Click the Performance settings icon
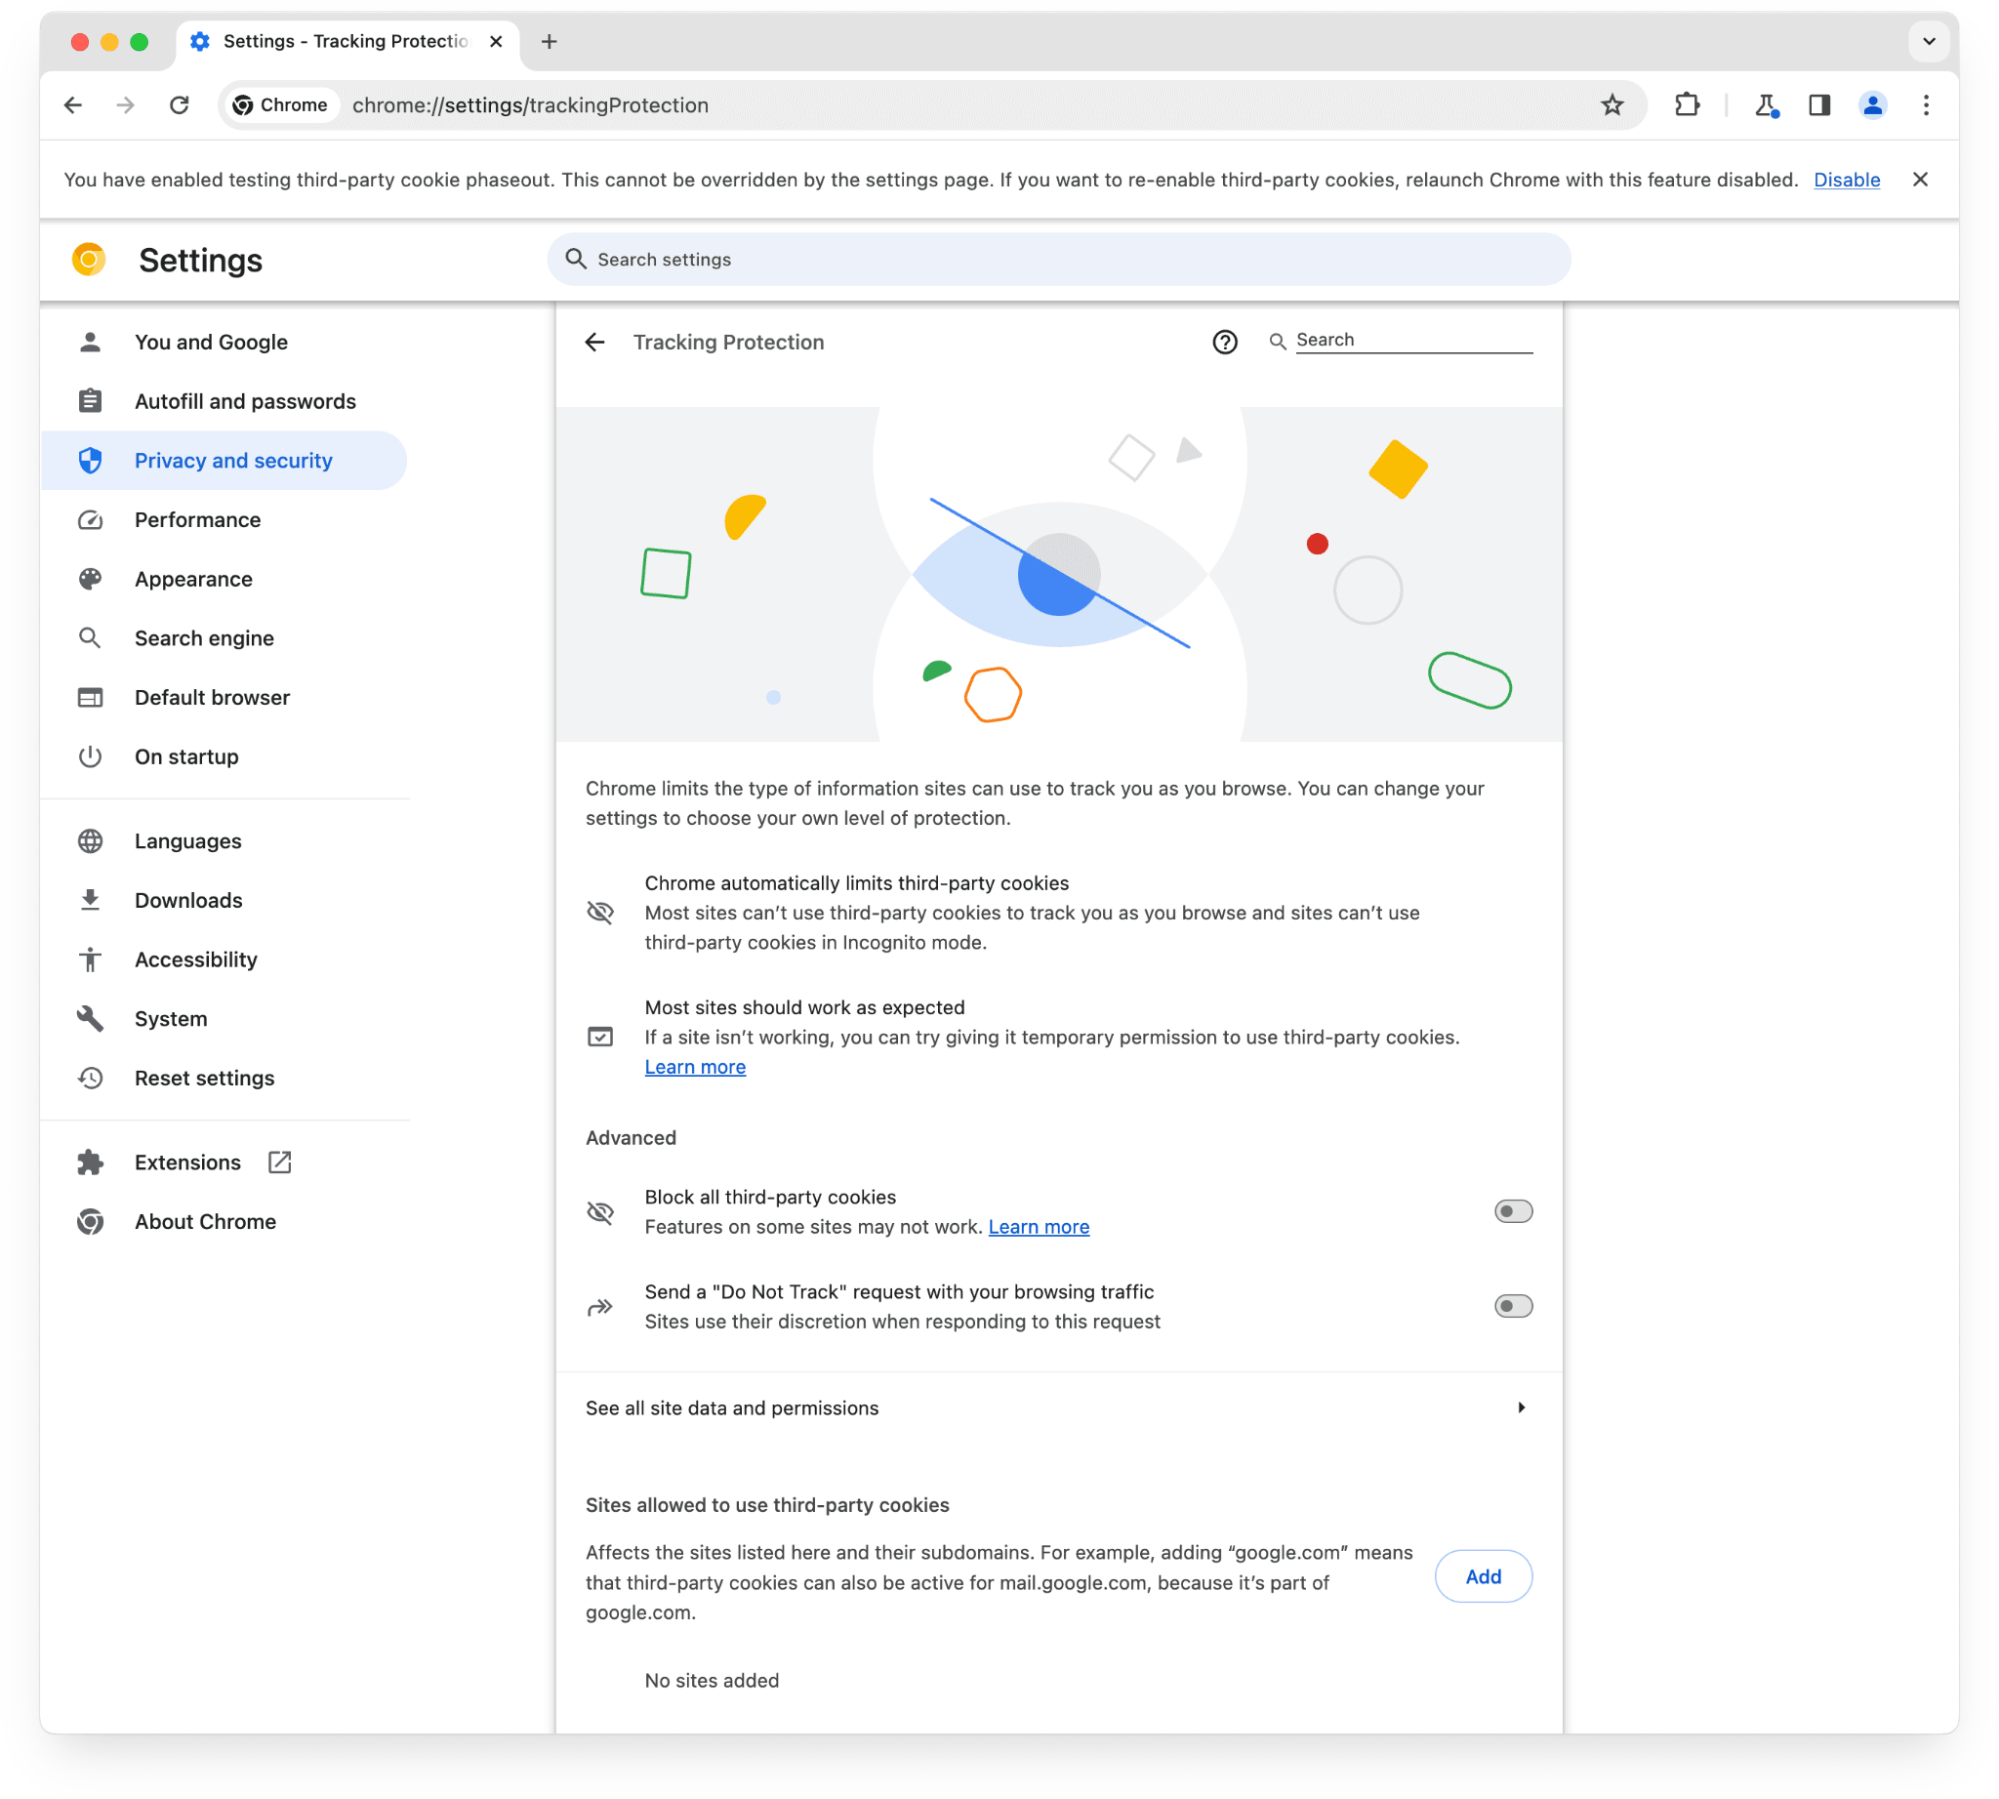1999x1799 pixels. tap(92, 519)
